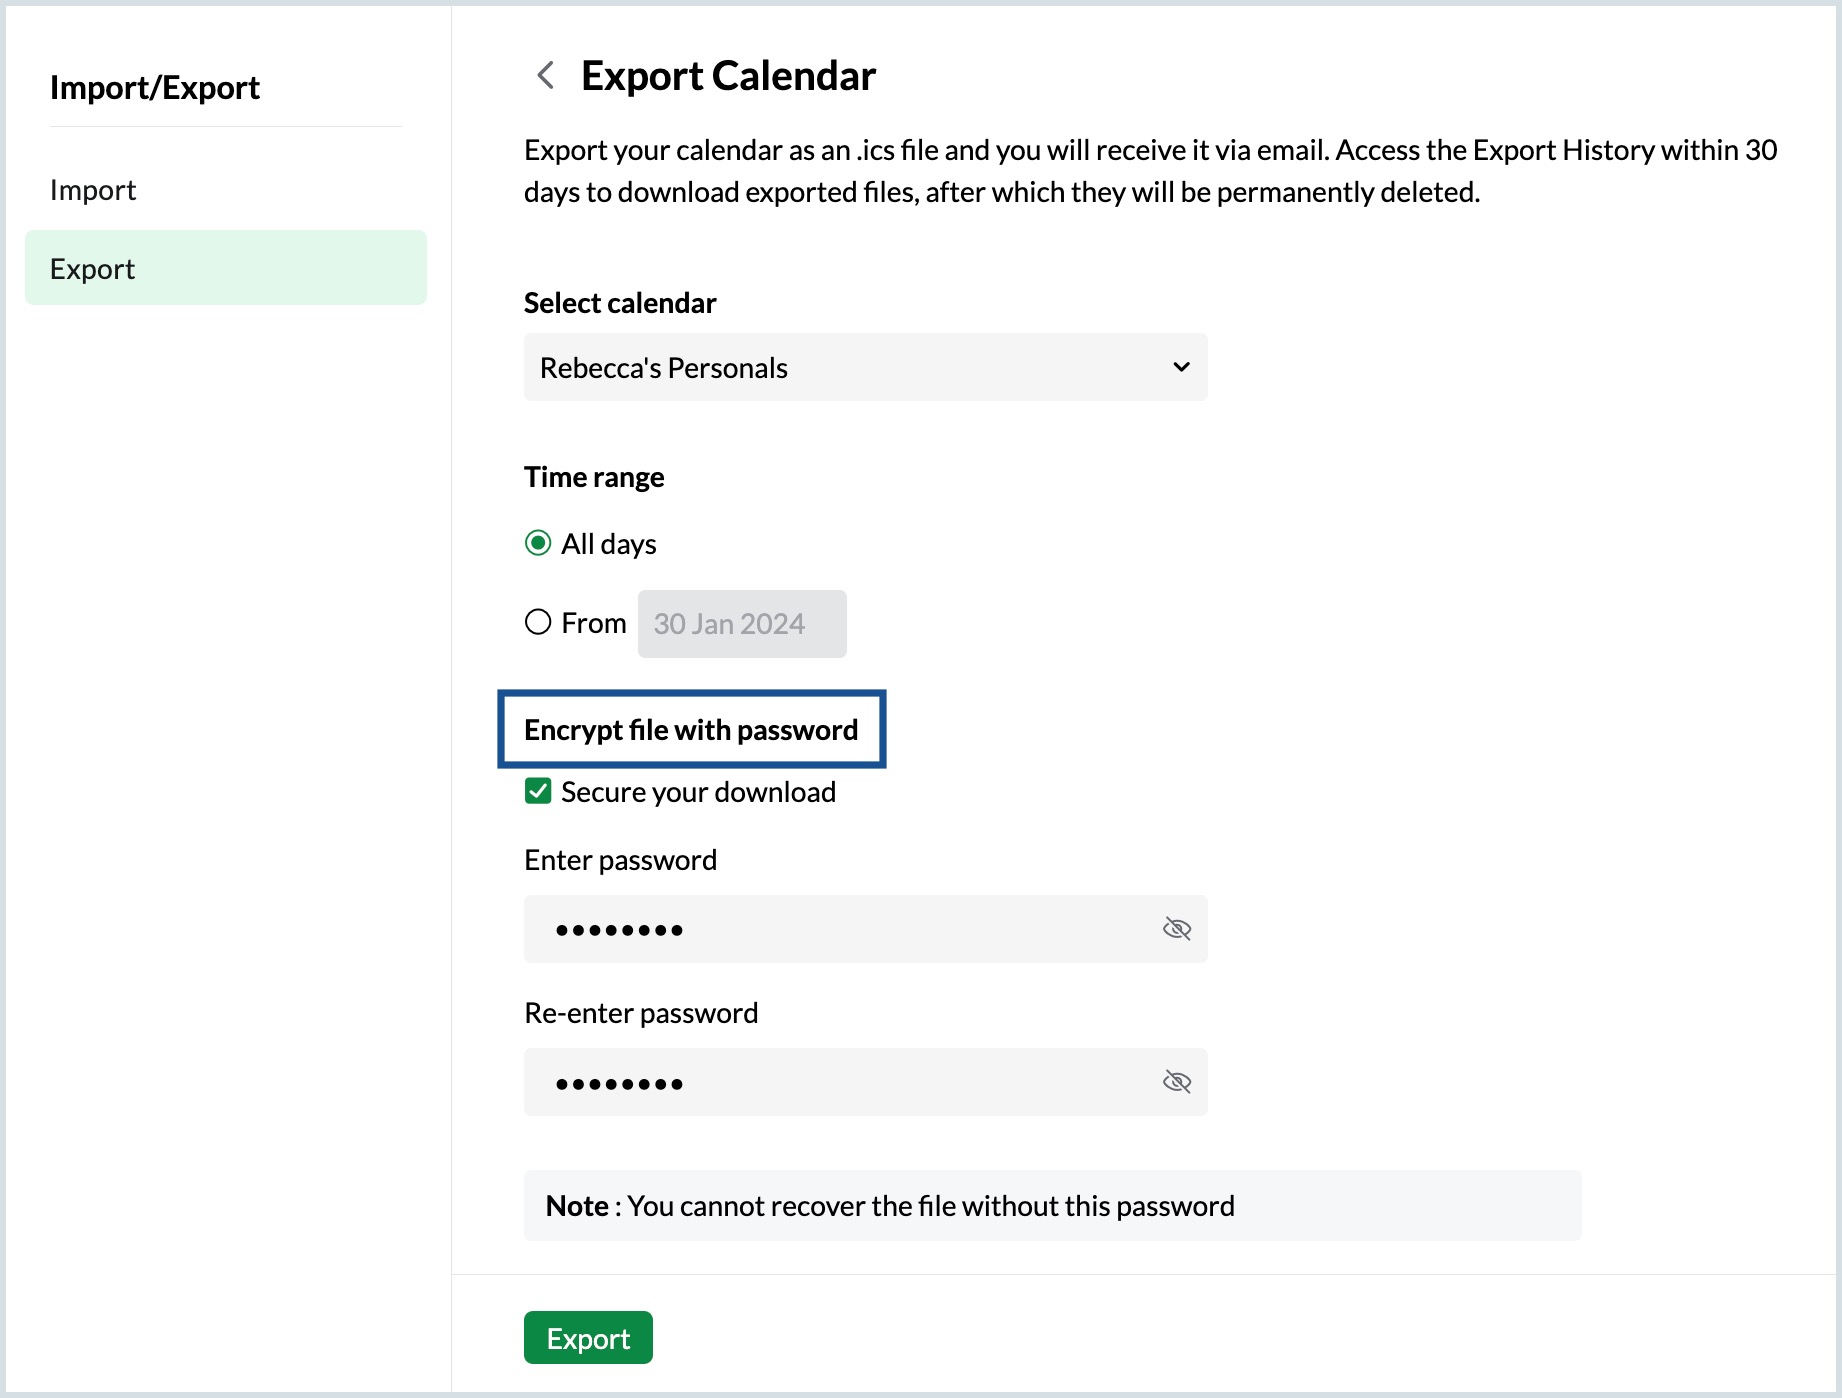Click the All days label text

coord(608,544)
